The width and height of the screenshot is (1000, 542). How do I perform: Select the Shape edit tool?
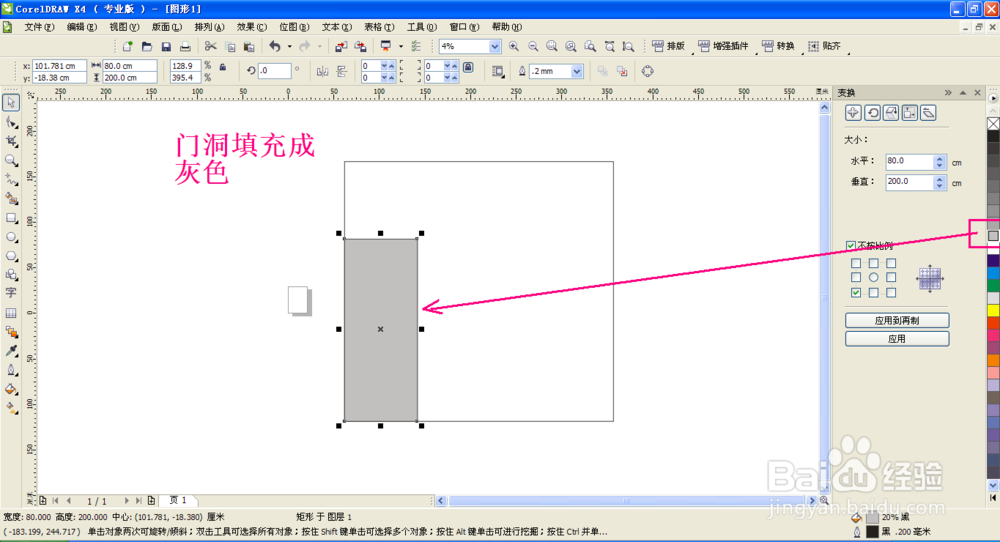[11, 122]
